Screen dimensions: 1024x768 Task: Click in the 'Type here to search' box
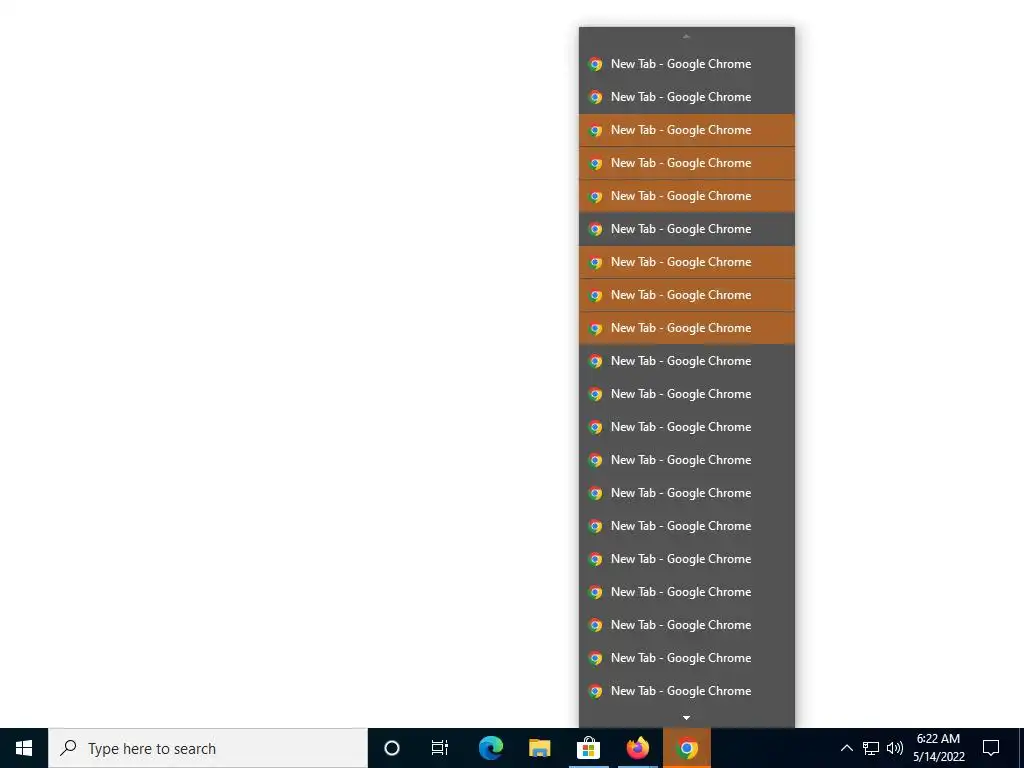point(208,748)
